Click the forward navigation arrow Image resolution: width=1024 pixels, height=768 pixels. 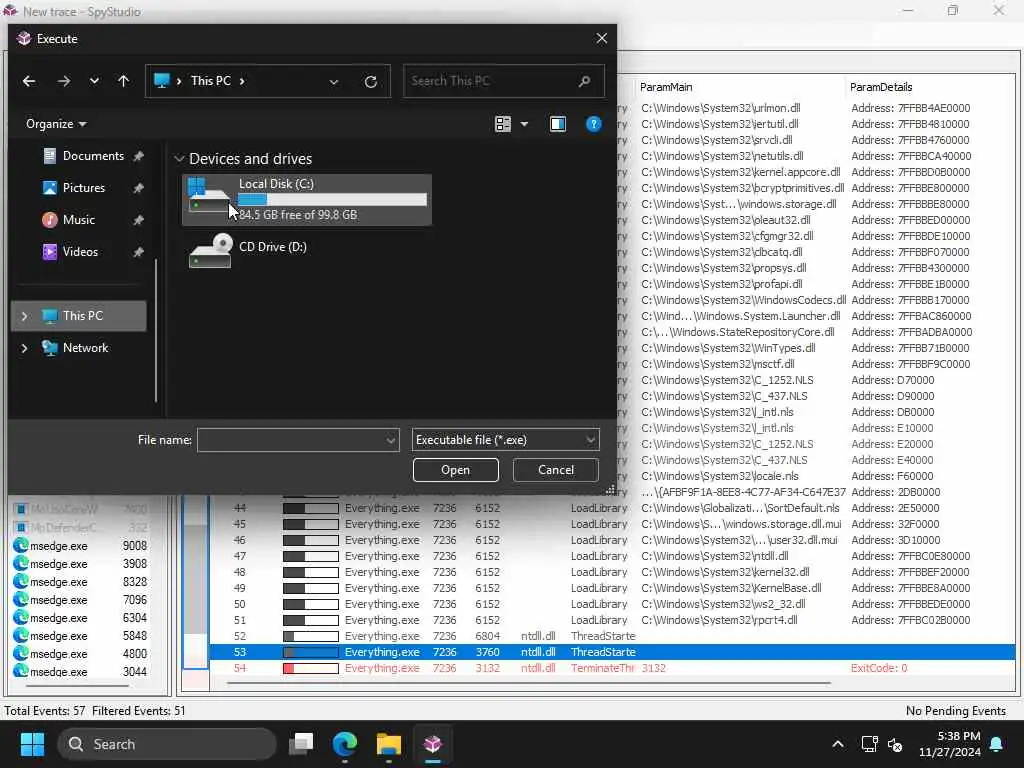[x=64, y=81]
